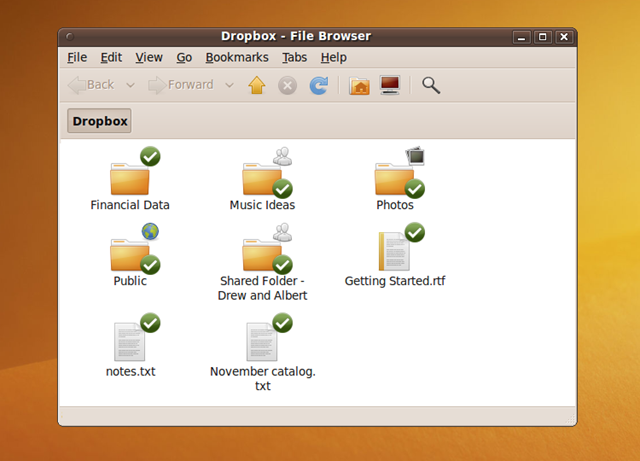This screenshot has width=640, height=461.
Task: Click the Music Ideas label
Action: (x=262, y=205)
